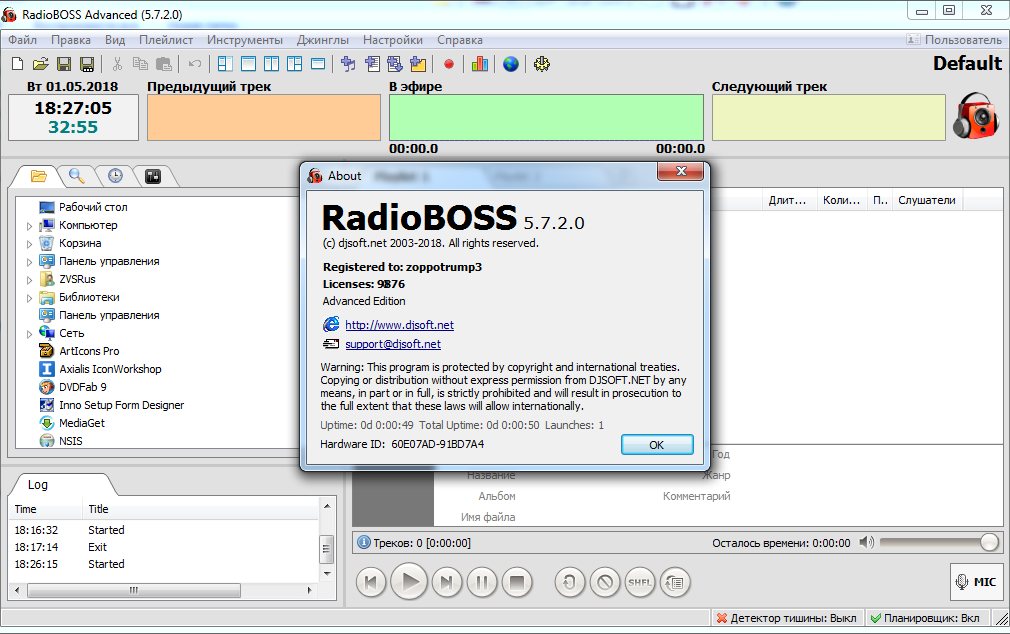Expand the Компьютер tree node
Screen dimensions: 1010x634
click(x=29, y=226)
